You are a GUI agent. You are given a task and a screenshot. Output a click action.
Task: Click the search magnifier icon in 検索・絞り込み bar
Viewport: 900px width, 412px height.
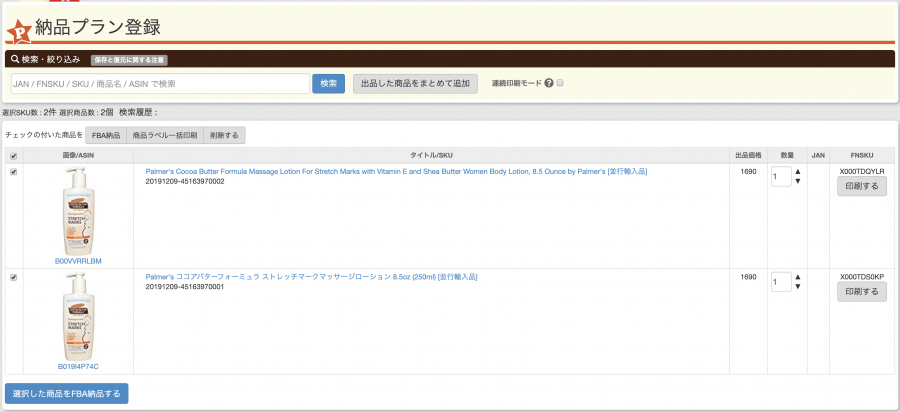tap(15, 59)
